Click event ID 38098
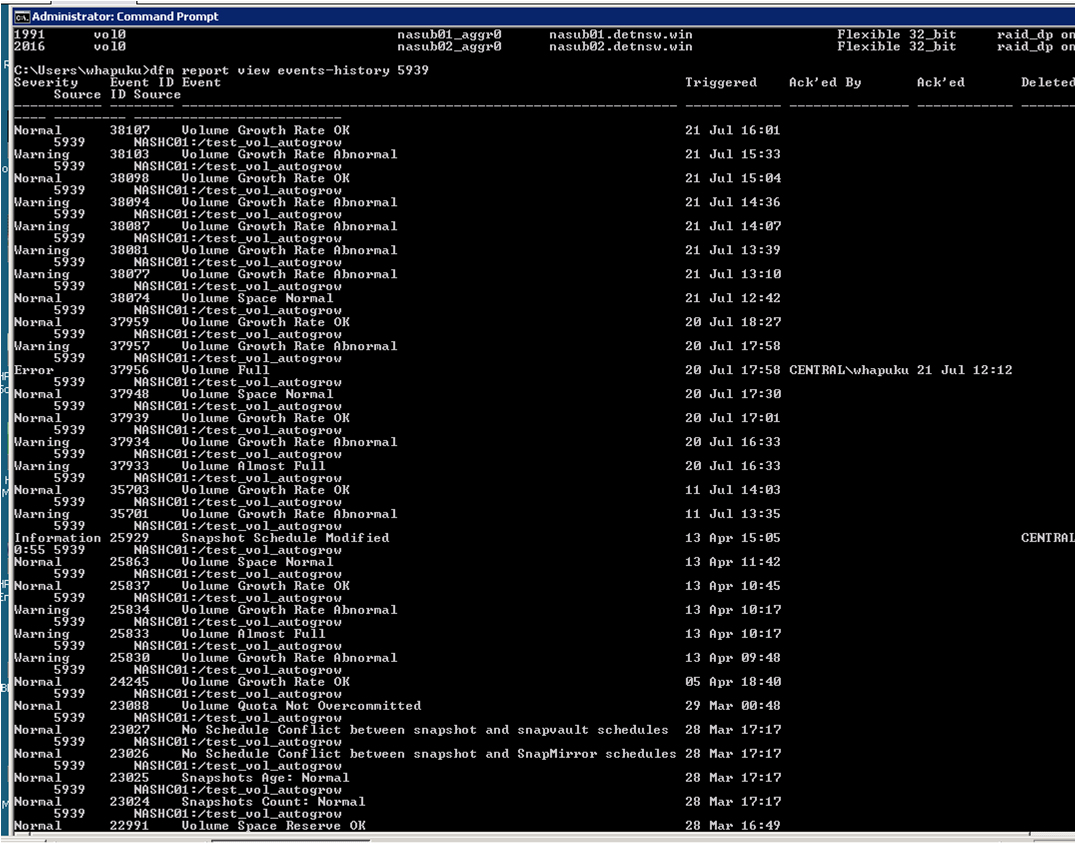The image size is (1075, 843). tap(130, 178)
